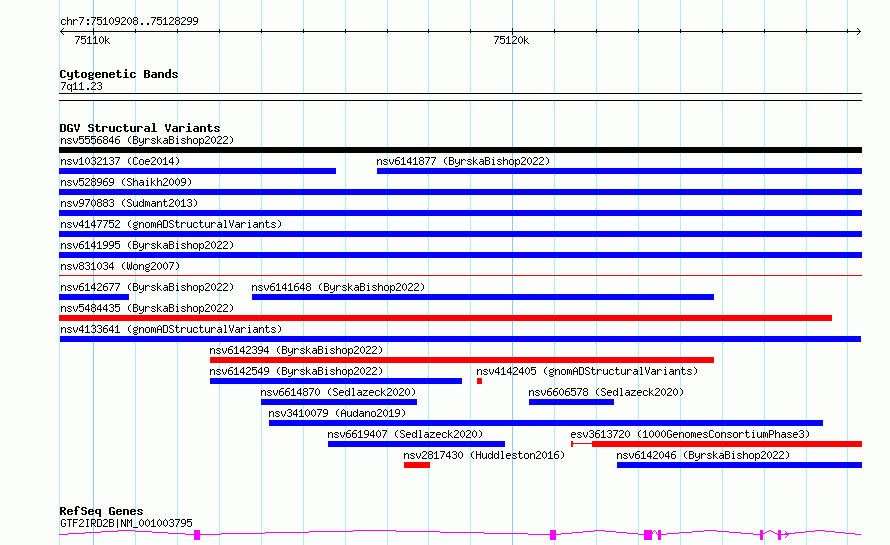Click the first magenta GTF2IRD2B exon
The width and height of the screenshot is (890, 545).
197,535
